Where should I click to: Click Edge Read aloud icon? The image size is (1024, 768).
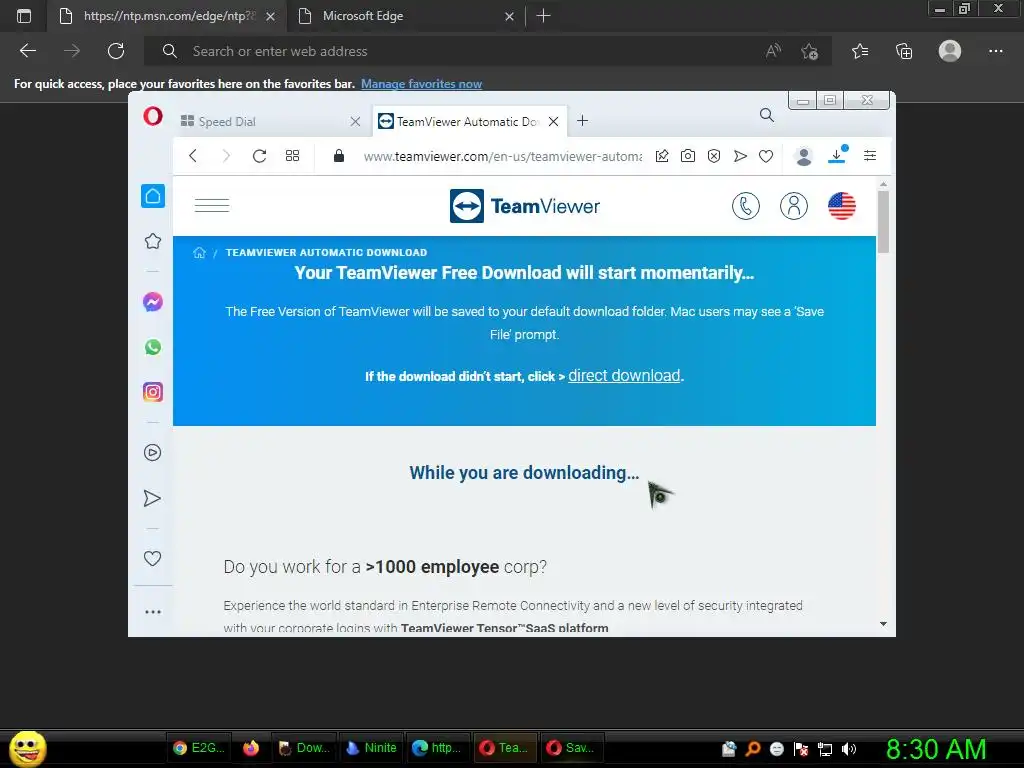(773, 51)
